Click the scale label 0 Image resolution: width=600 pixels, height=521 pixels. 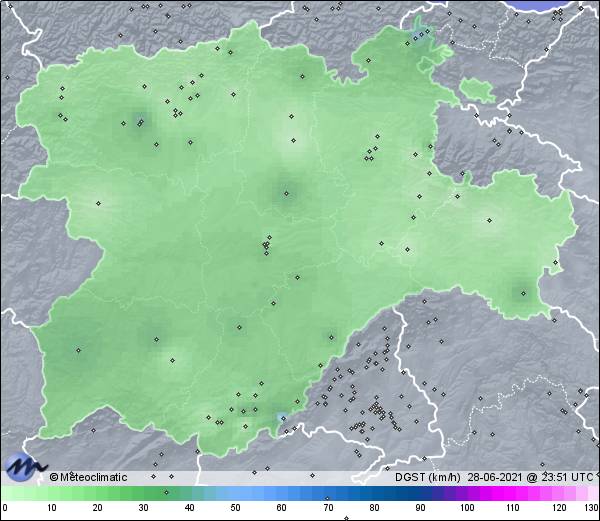point(5,509)
